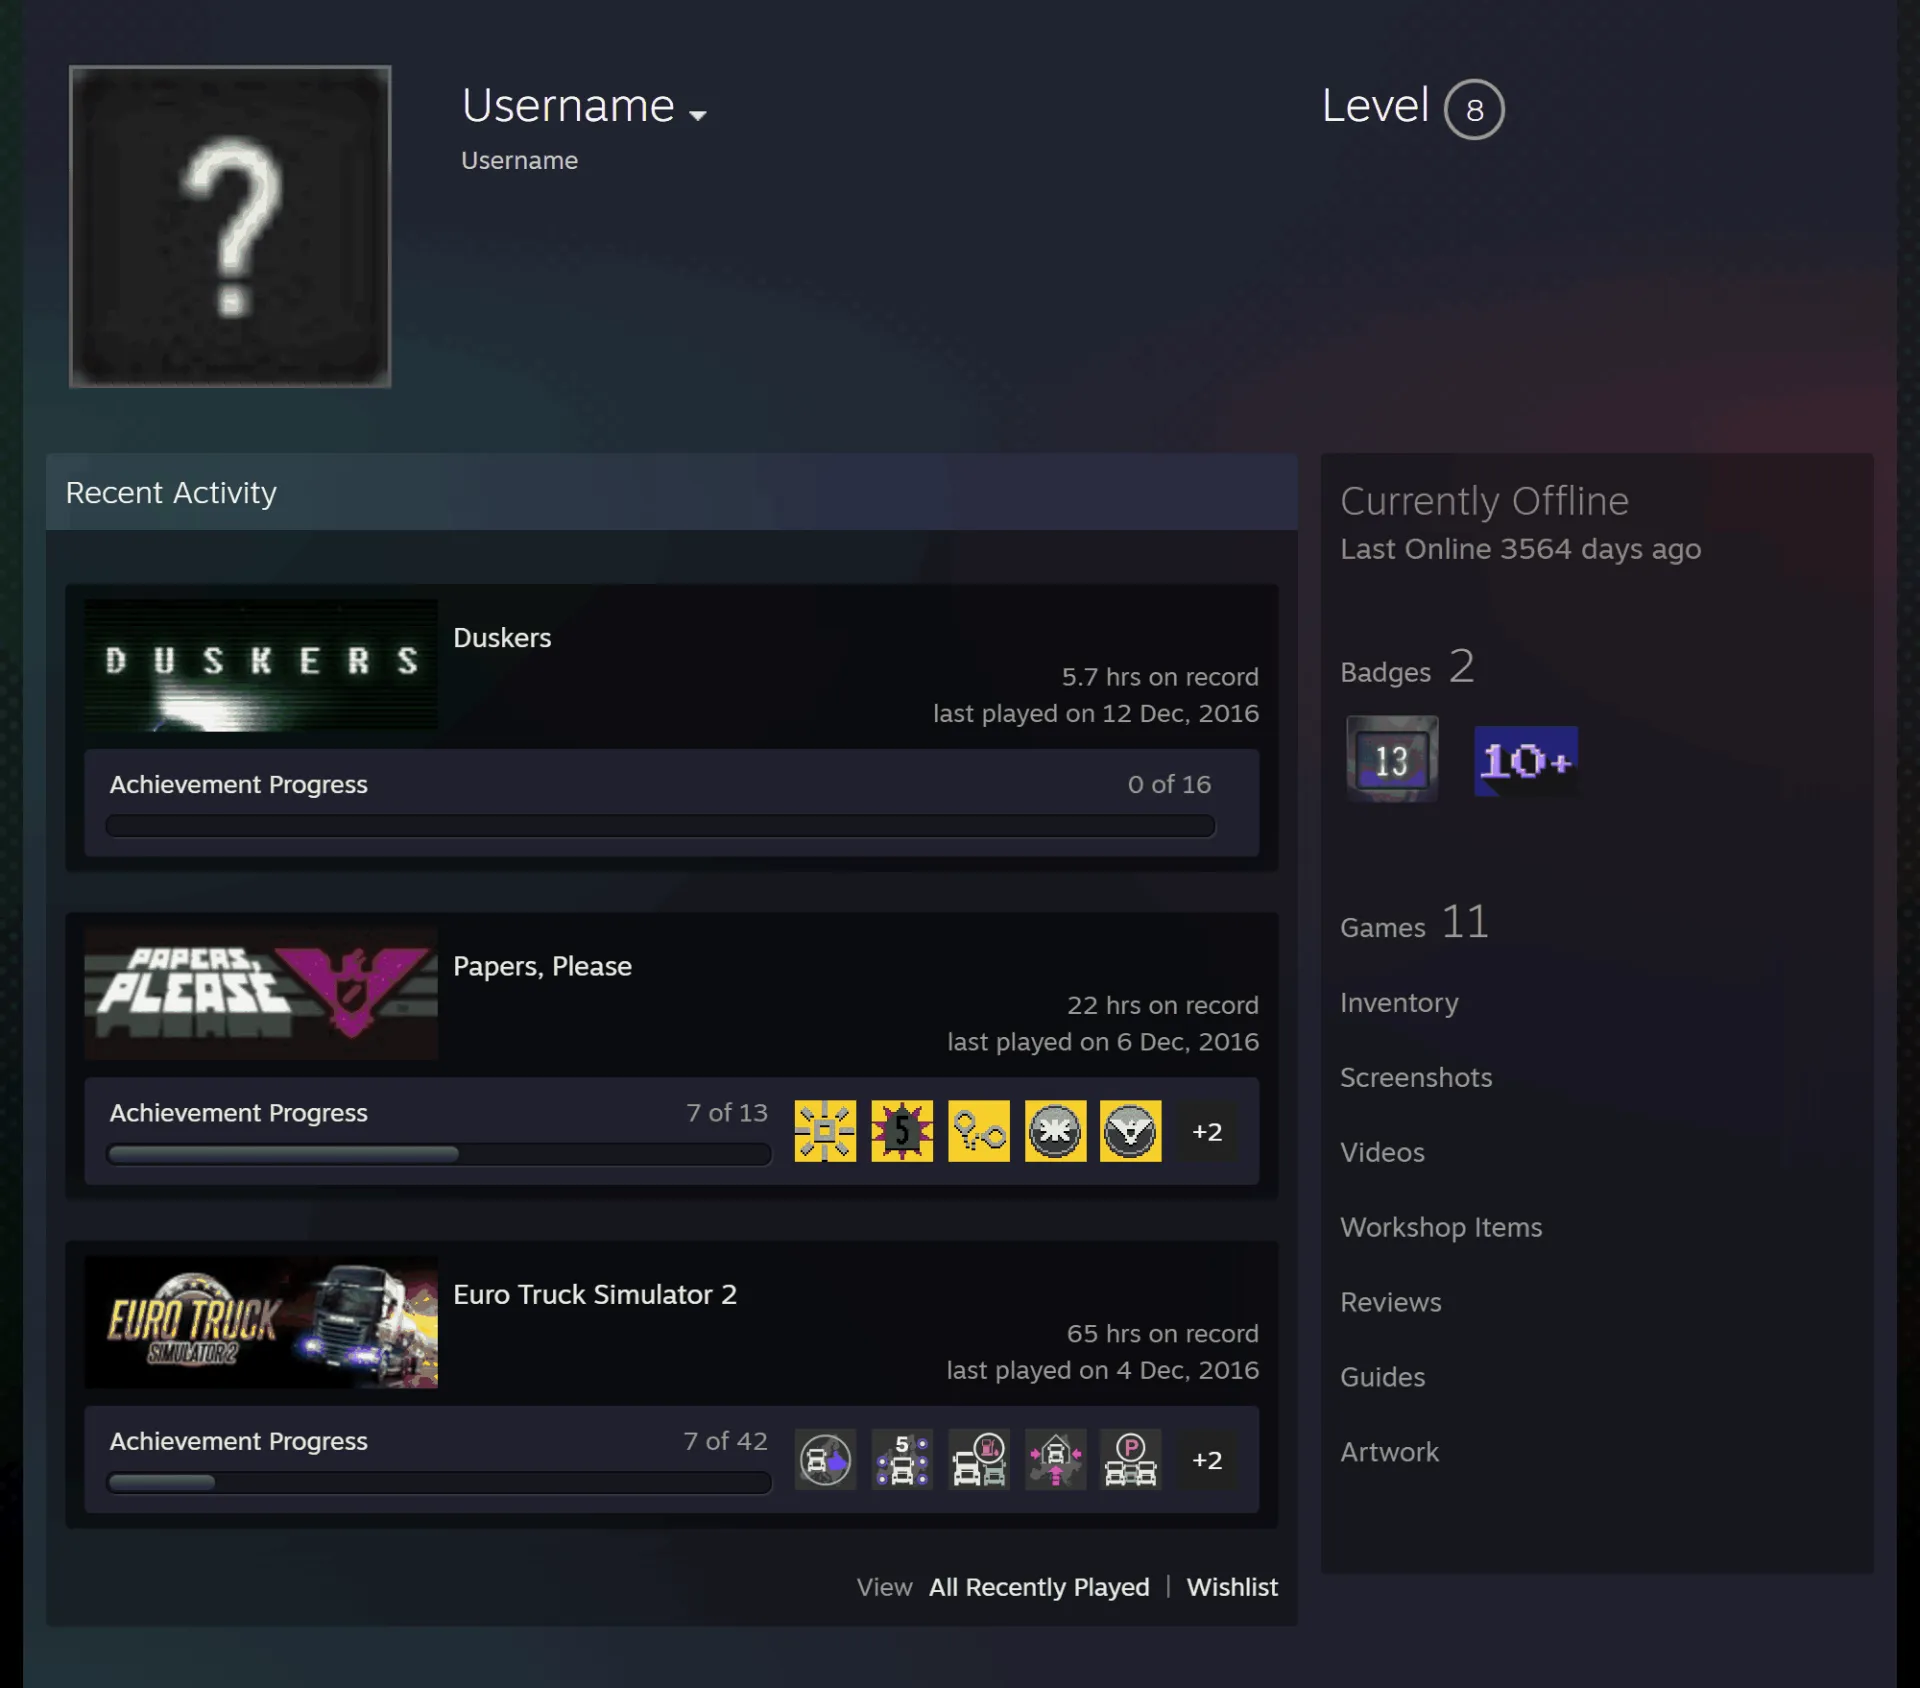Viewport: 1920px width, 1688px height.
Task: Open Artwork from the sidebar
Action: (1390, 1452)
